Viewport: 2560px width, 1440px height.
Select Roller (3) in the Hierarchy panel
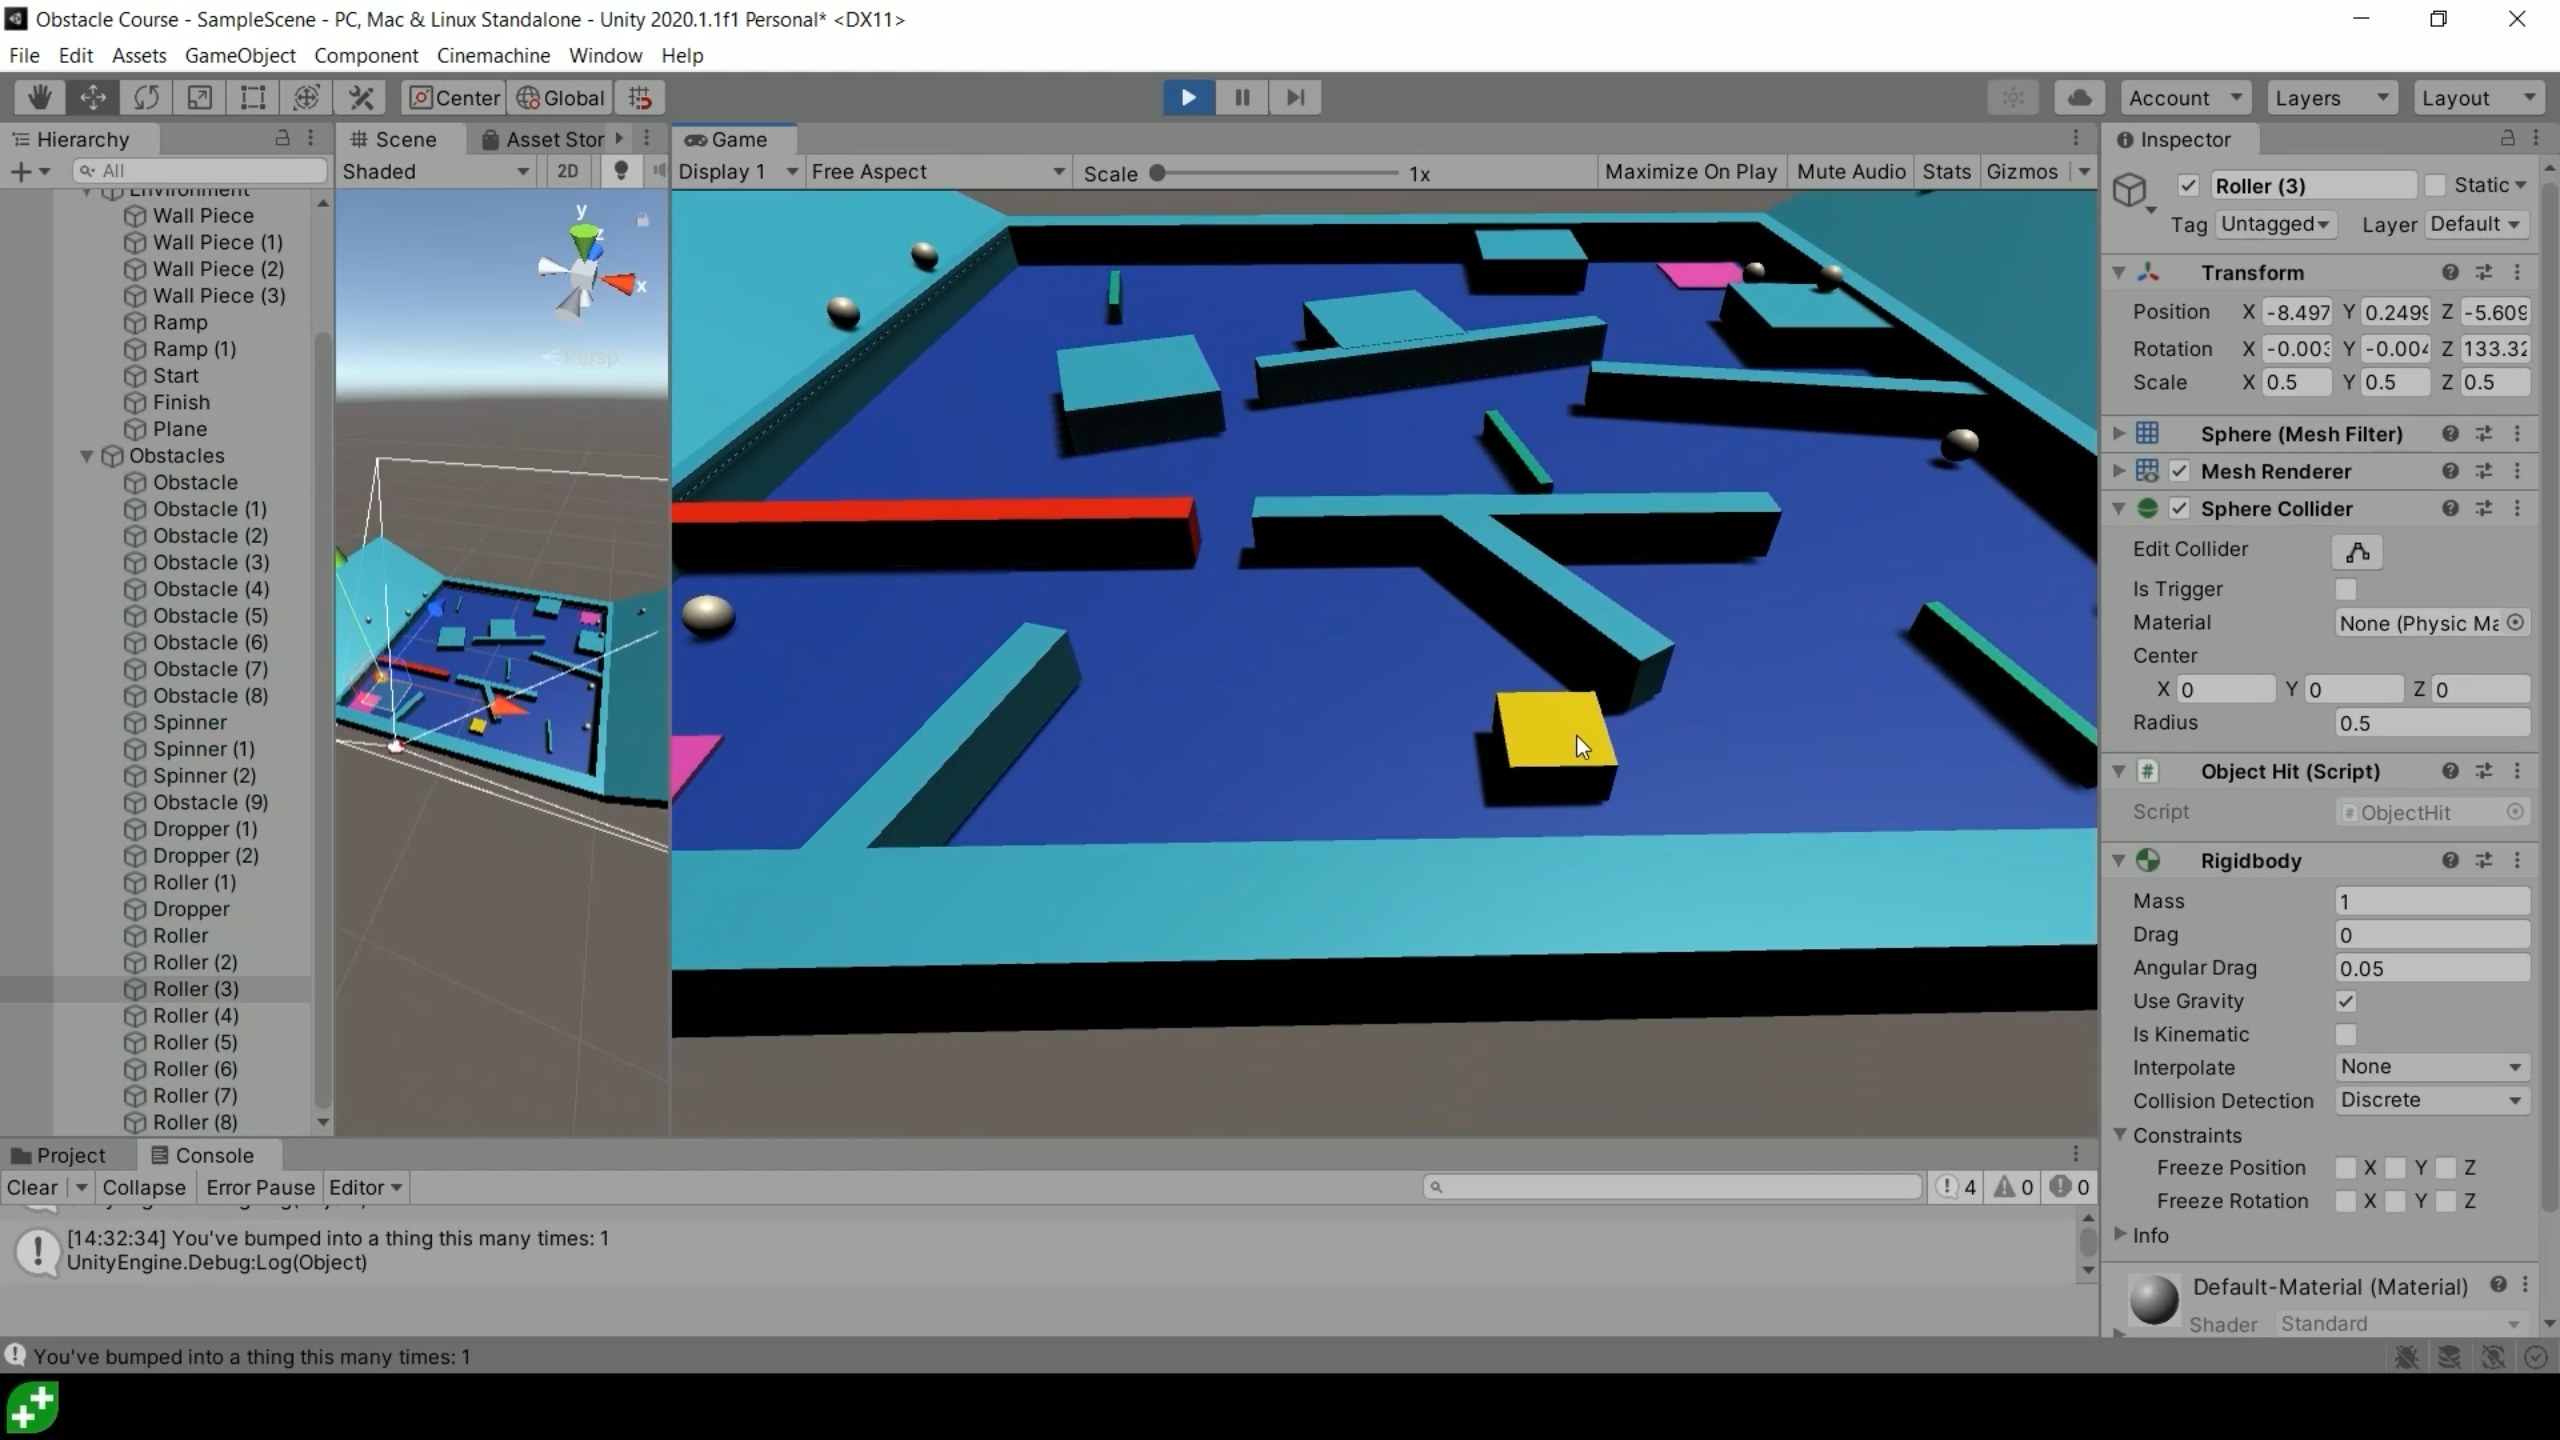click(x=193, y=988)
